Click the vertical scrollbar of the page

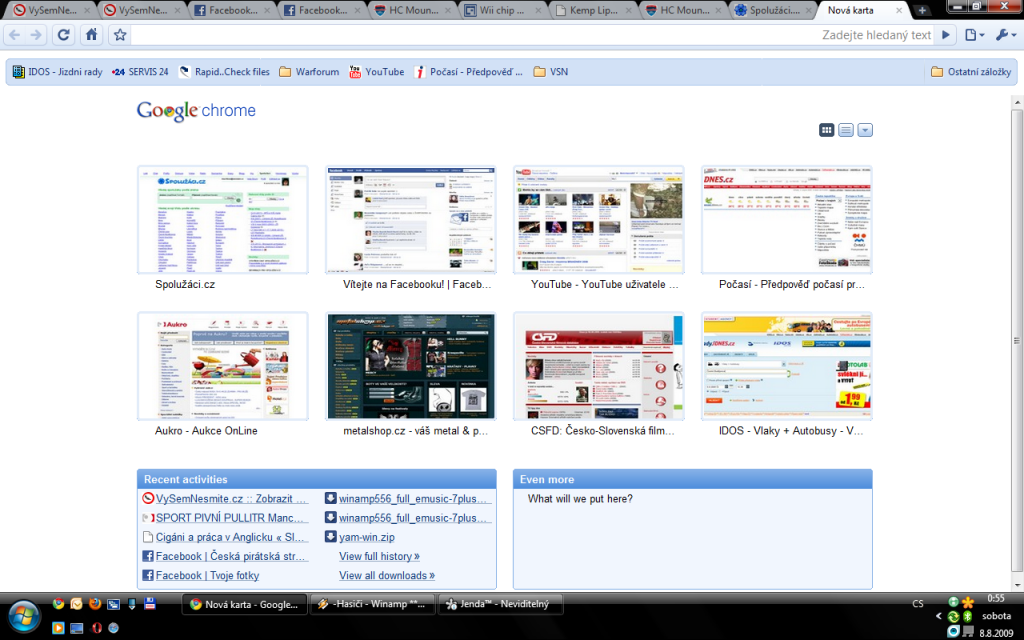1017,342
